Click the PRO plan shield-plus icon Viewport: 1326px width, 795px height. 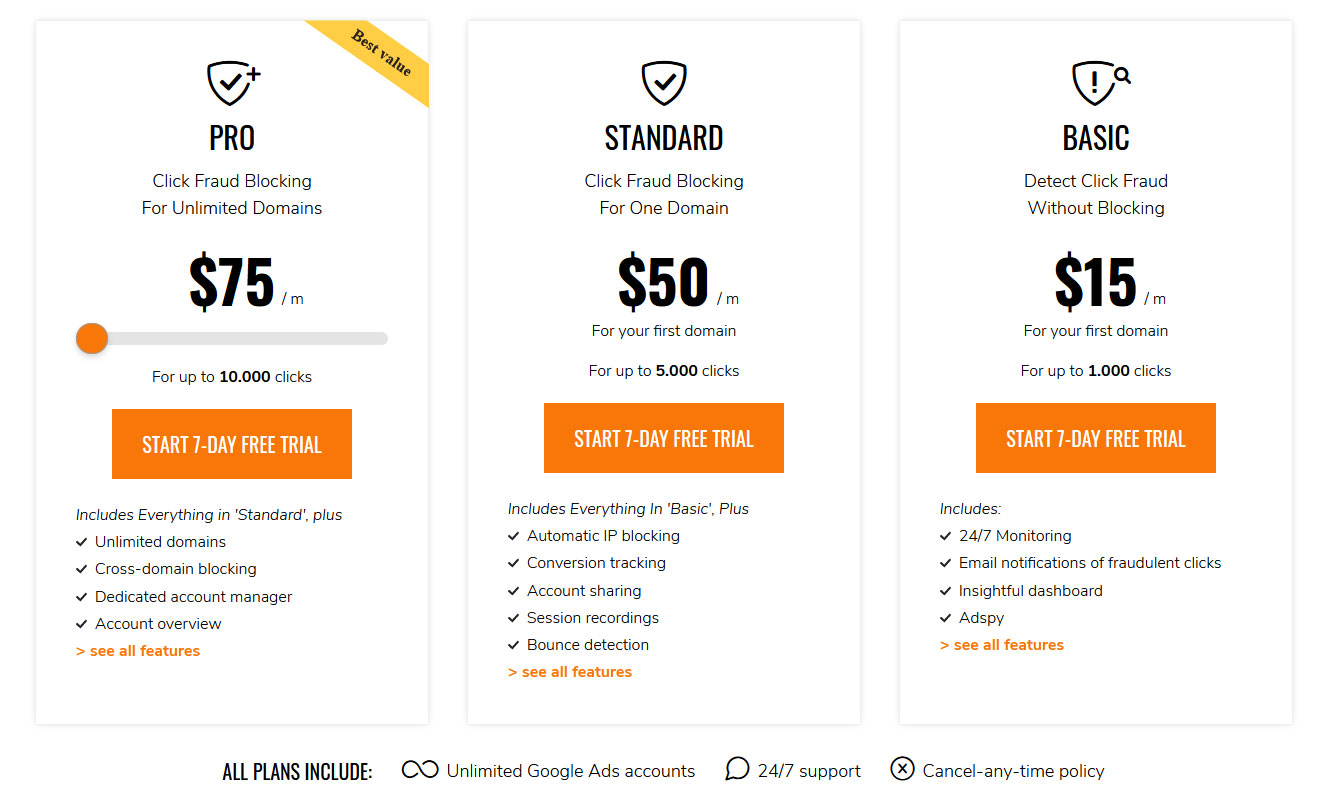(233, 83)
